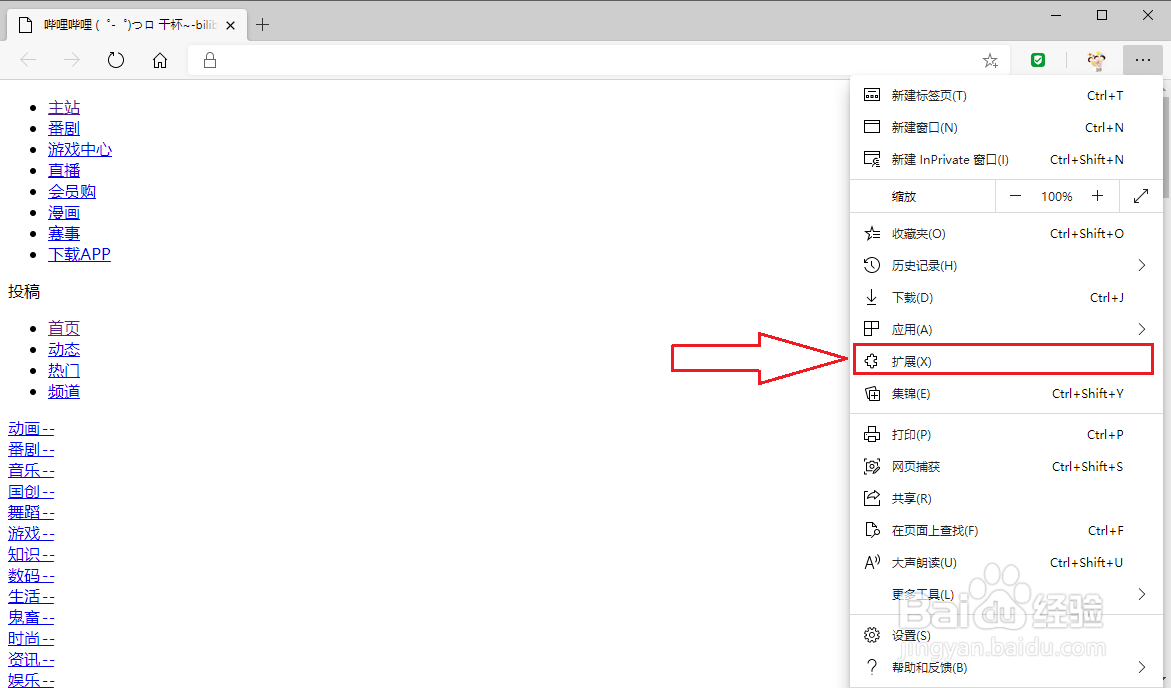Open the 动画-- category link
1171x688 pixels.
pyautogui.click(x=31, y=429)
